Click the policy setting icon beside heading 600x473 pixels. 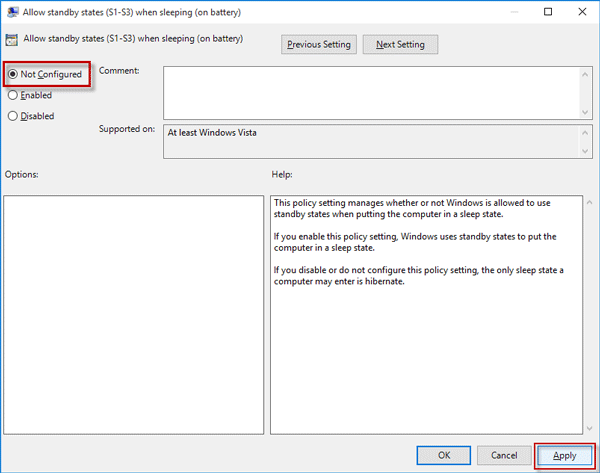(x=11, y=39)
